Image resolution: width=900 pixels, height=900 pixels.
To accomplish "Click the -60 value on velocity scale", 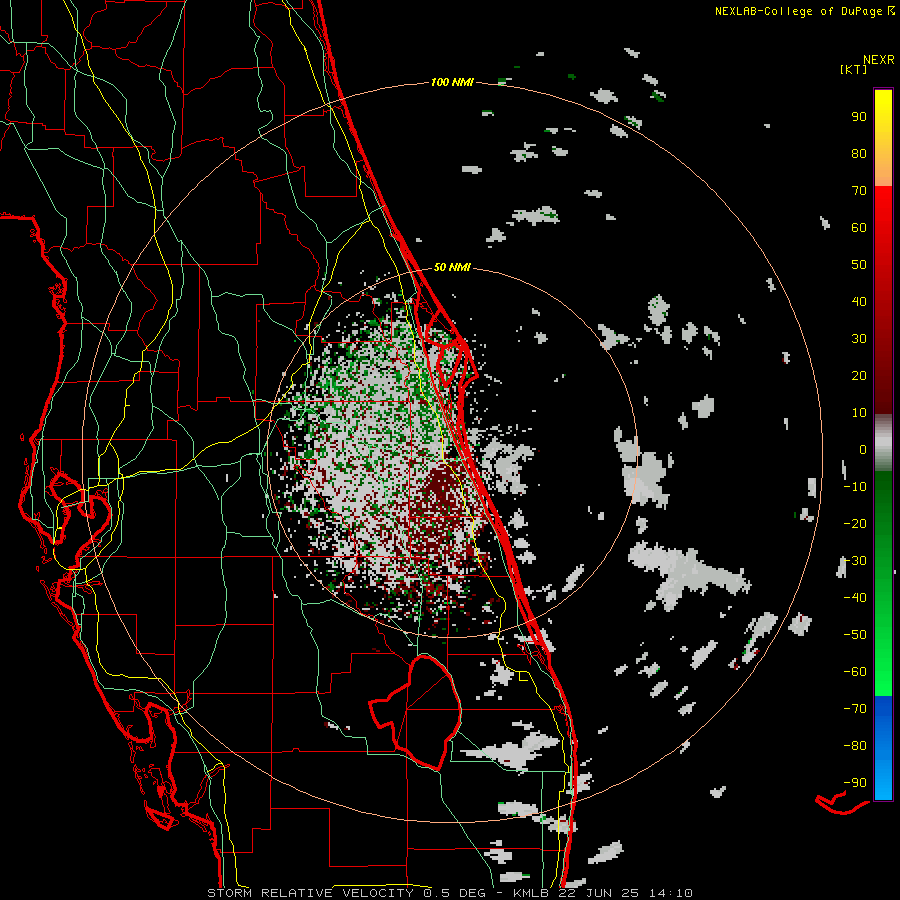I will coord(855,672).
